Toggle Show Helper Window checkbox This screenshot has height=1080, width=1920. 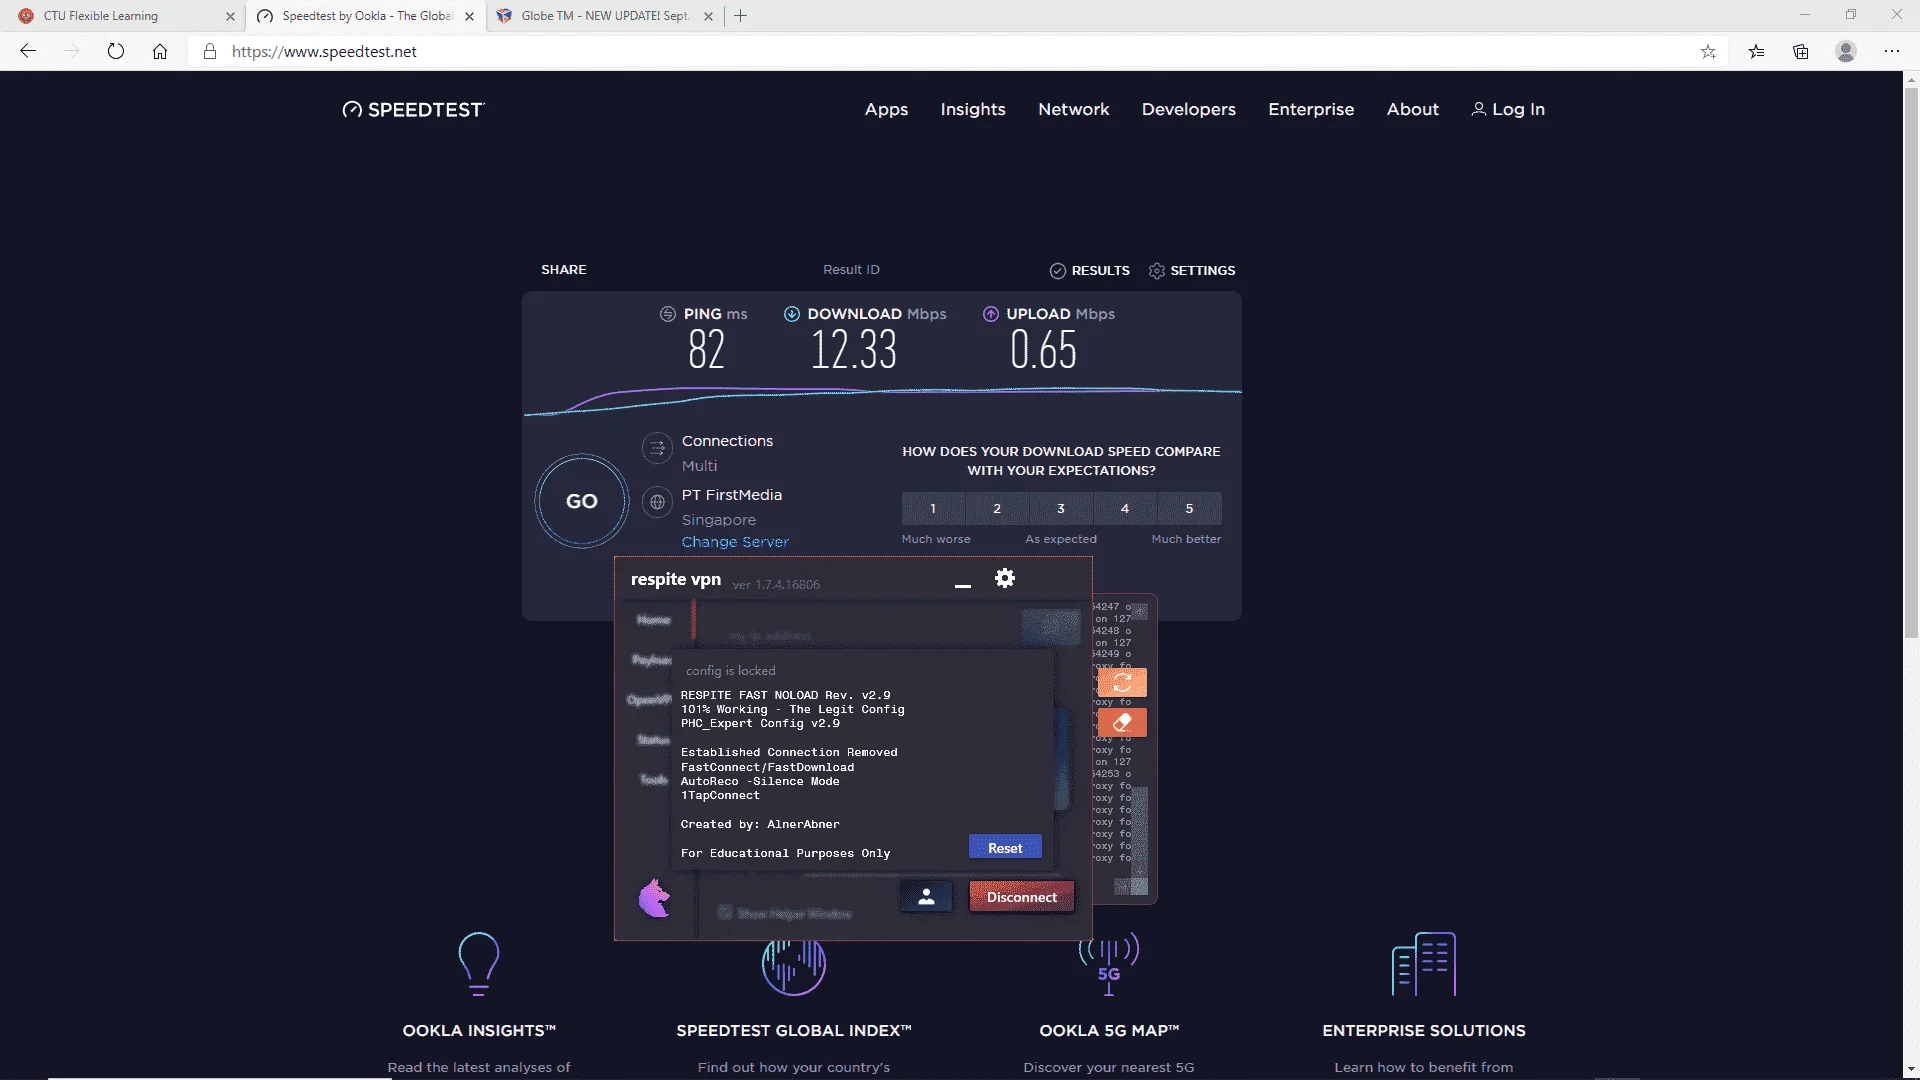(x=725, y=913)
